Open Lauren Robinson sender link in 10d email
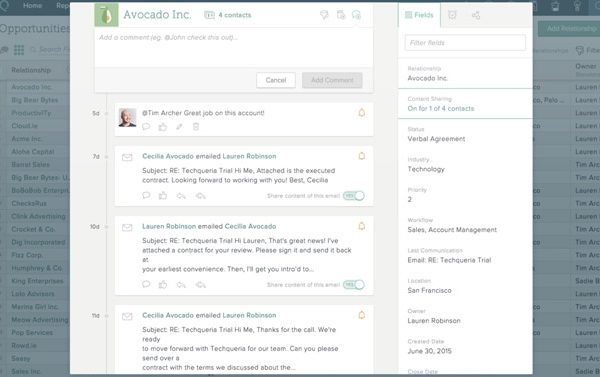Screen dimensions: 600x377 point(169,226)
